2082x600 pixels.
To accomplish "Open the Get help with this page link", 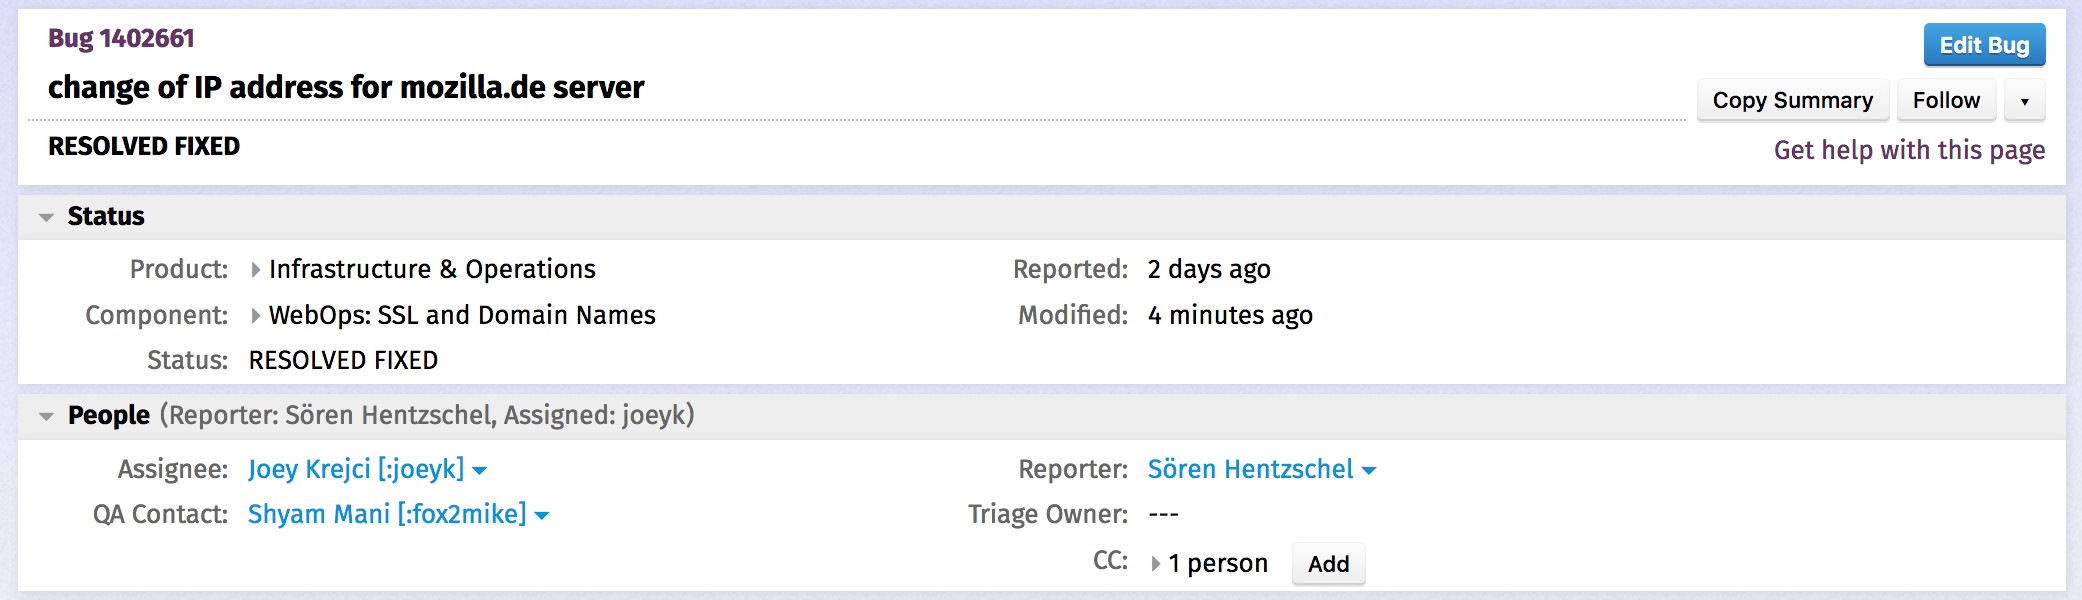I will pyautogui.click(x=1908, y=150).
